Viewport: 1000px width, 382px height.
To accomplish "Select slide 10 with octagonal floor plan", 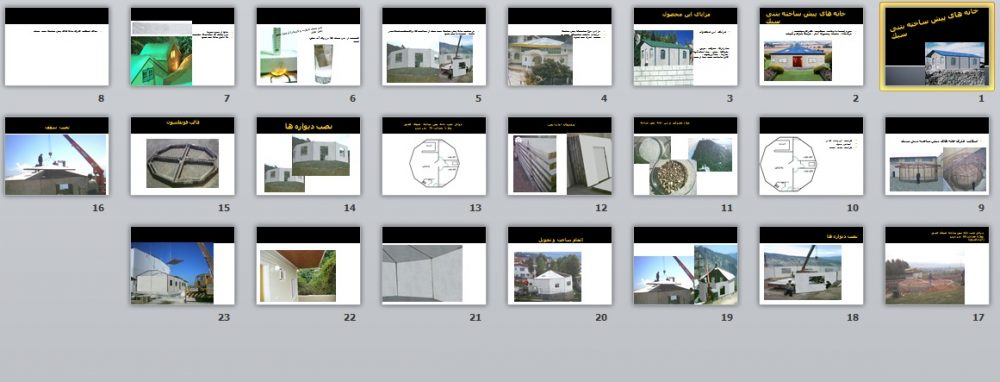I will [x=811, y=156].
